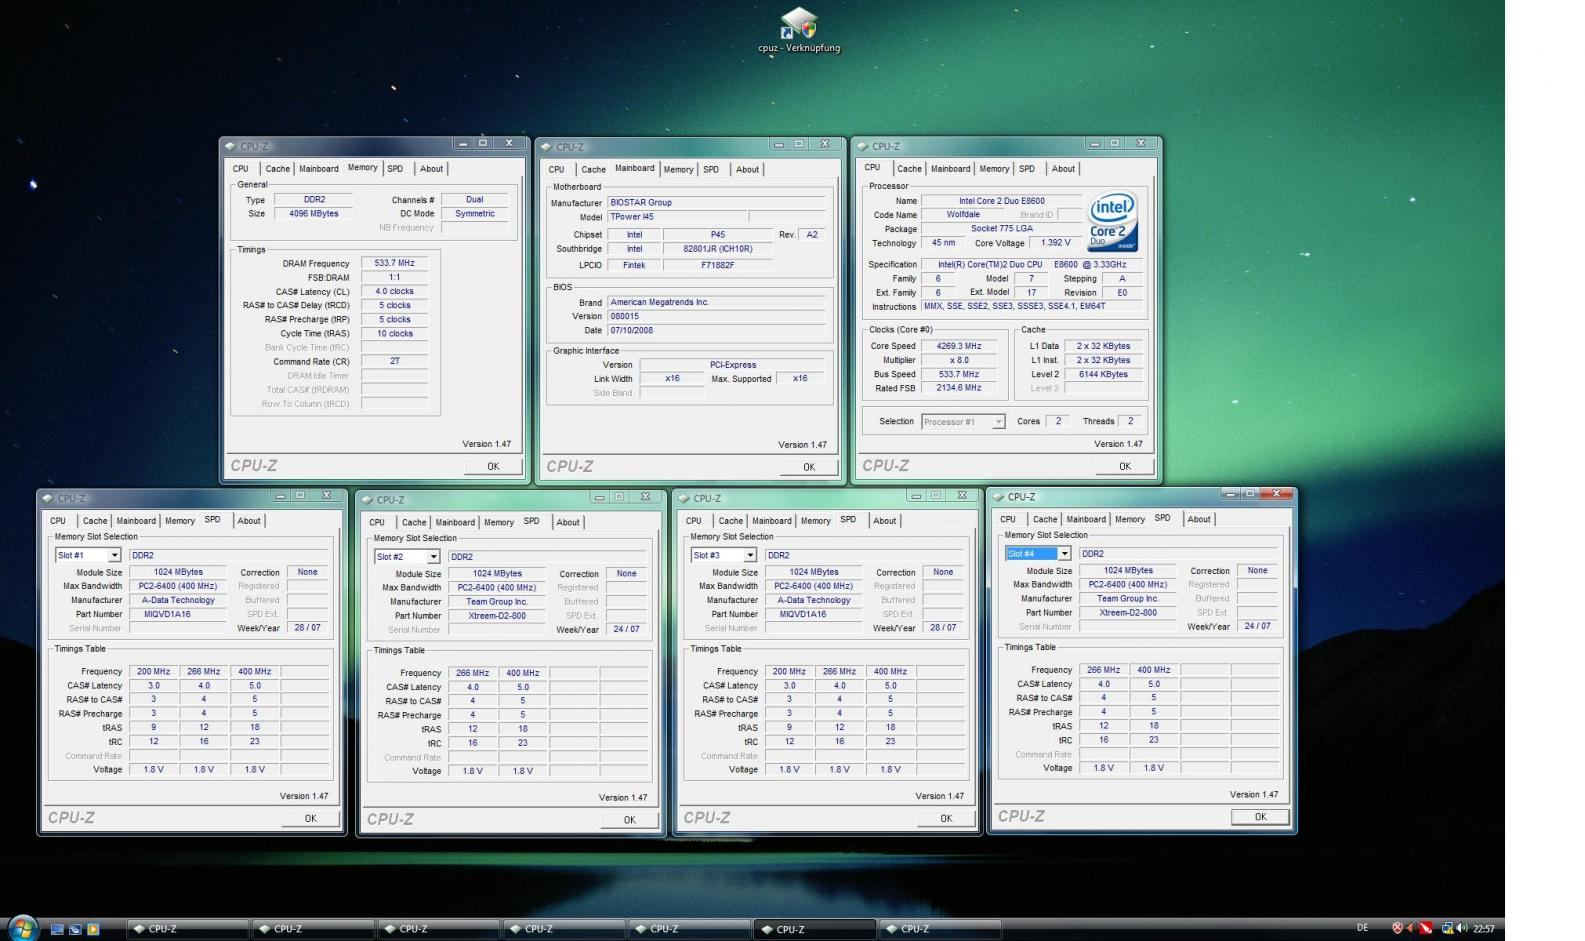Viewport: 1585px width, 941px height.
Task: Click the Level 2 cache value 6144 KBytes
Action: click(1103, 374)
